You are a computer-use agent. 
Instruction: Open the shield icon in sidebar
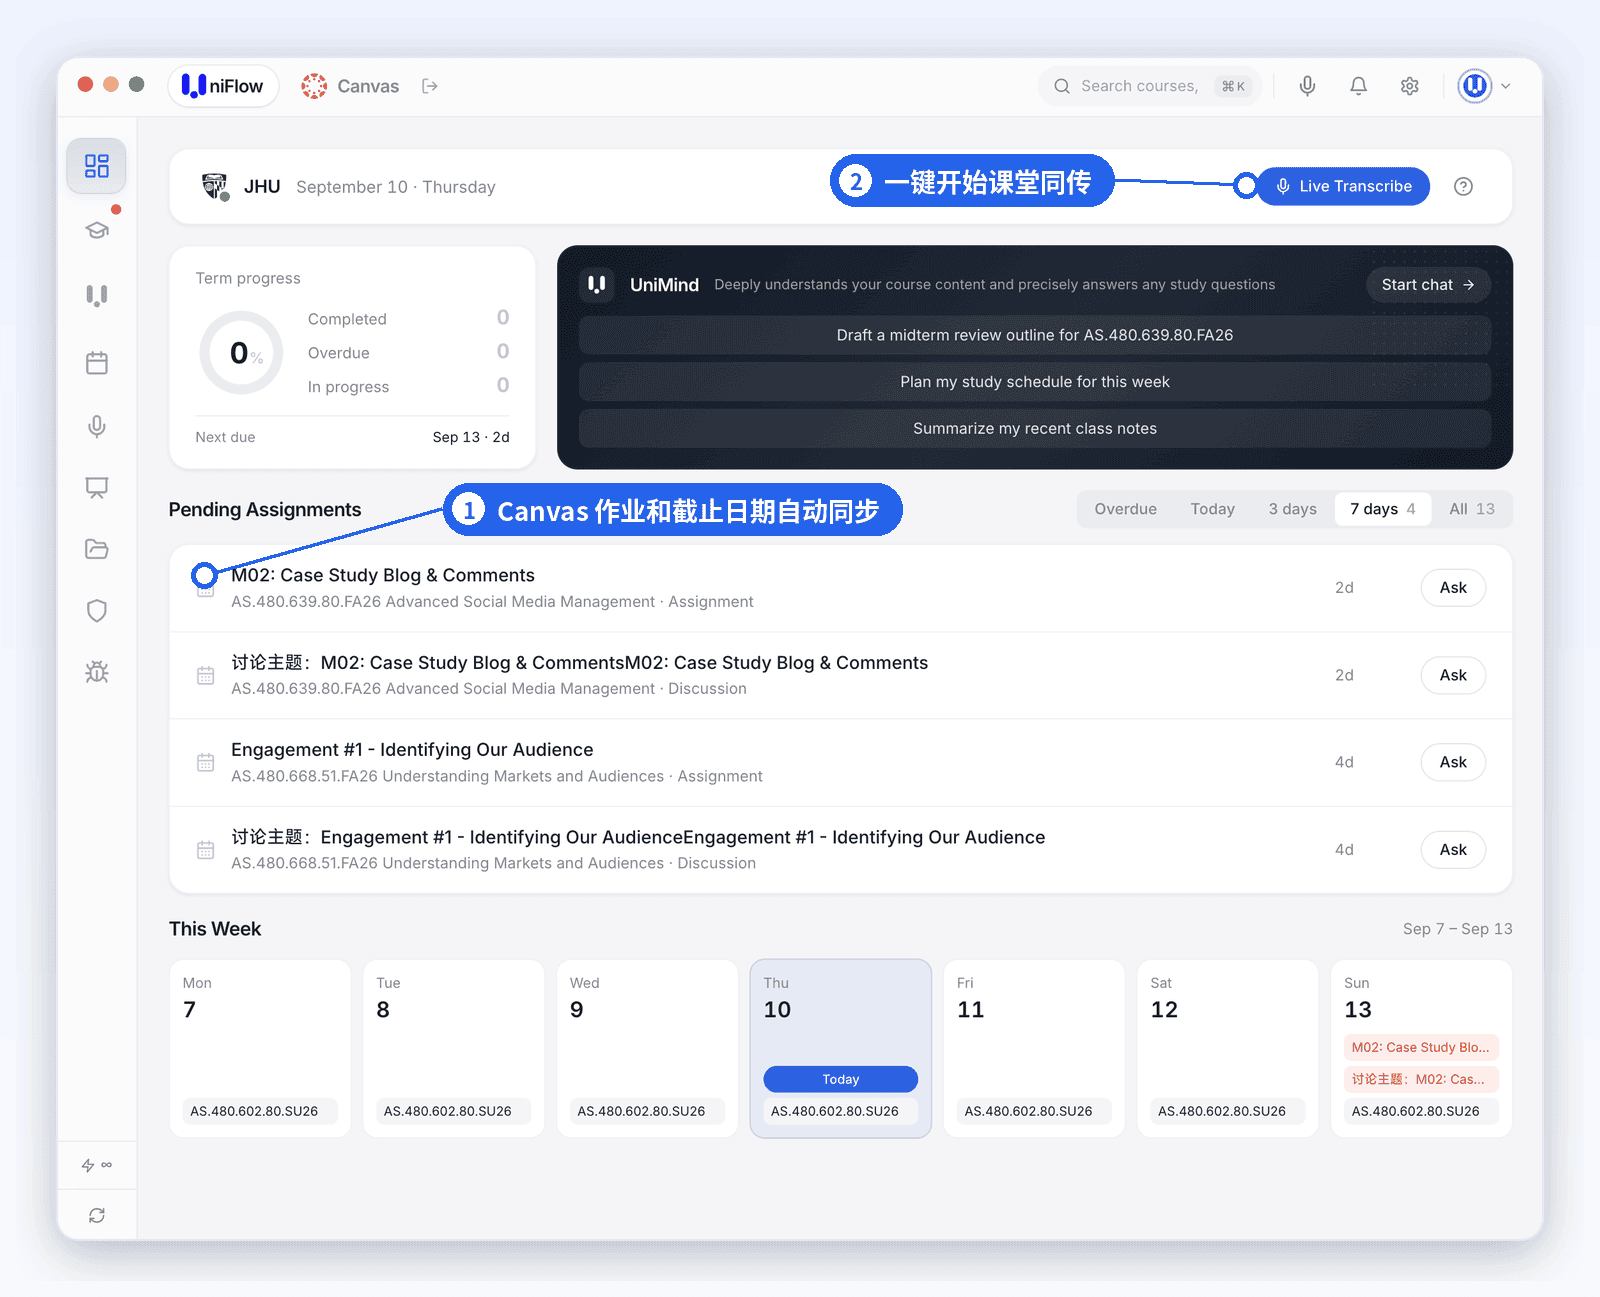[x=97, y=611]
